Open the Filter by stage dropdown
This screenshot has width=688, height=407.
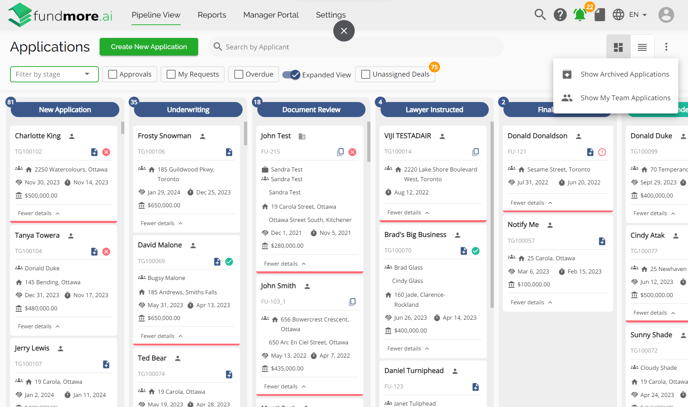coord(54,74)
